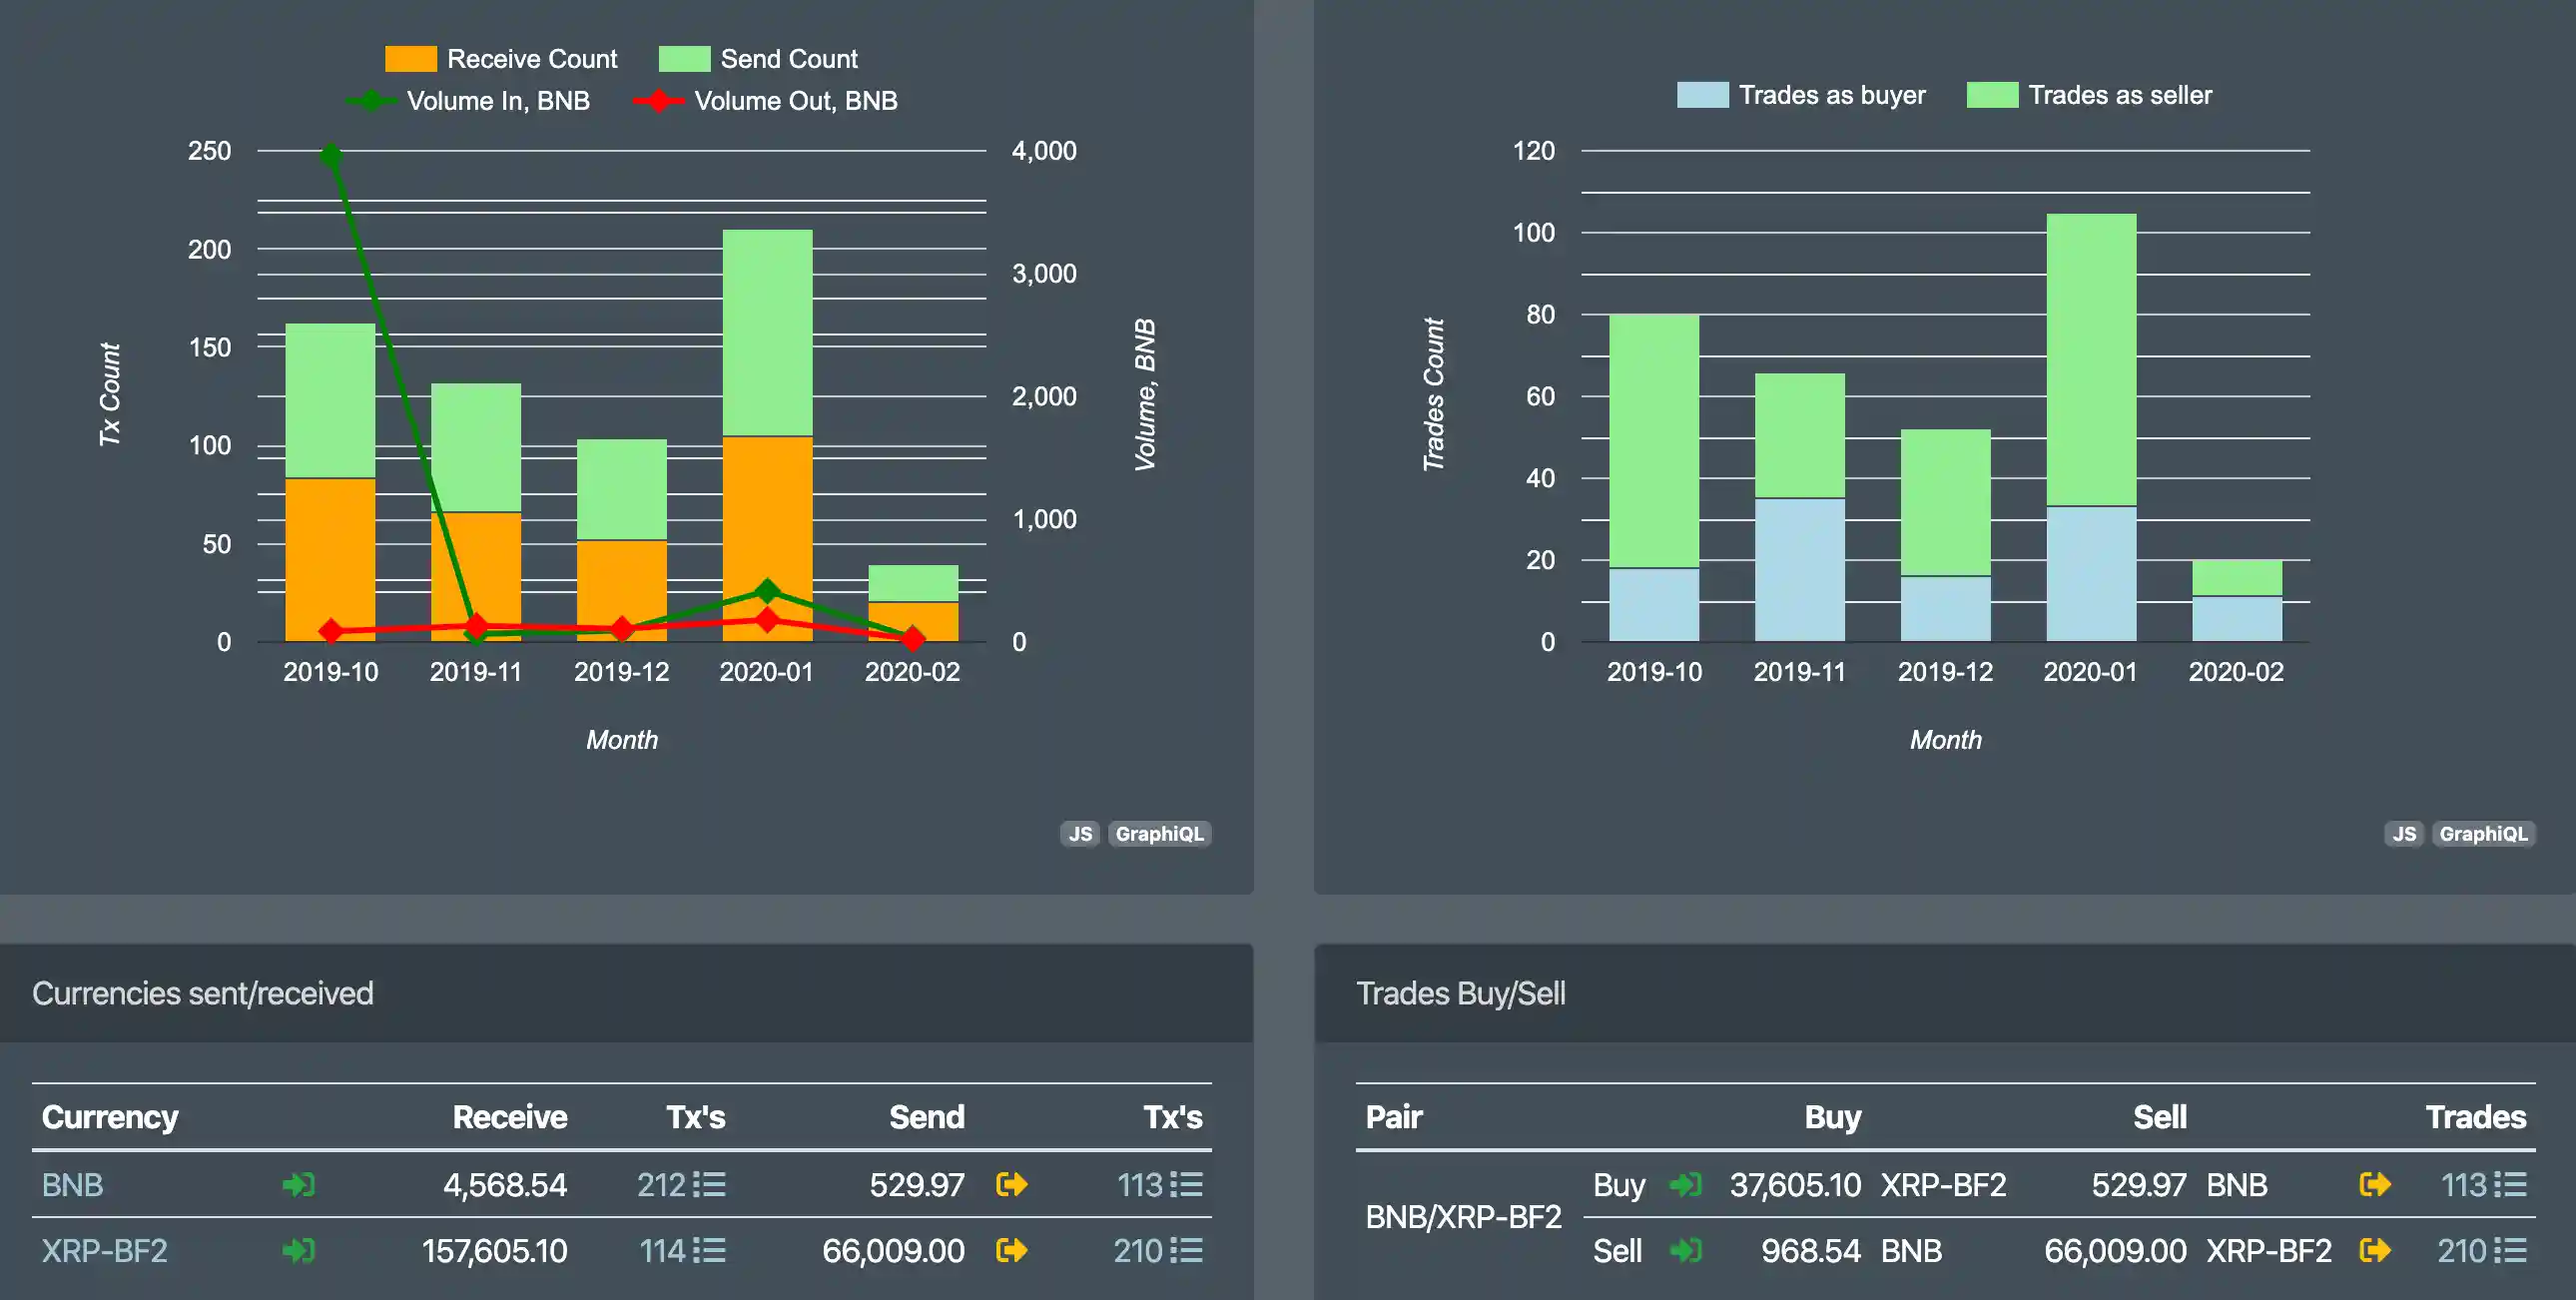
Task: Click the send arrow icon for XRP-BF2
Action: click(1015, 1250)
